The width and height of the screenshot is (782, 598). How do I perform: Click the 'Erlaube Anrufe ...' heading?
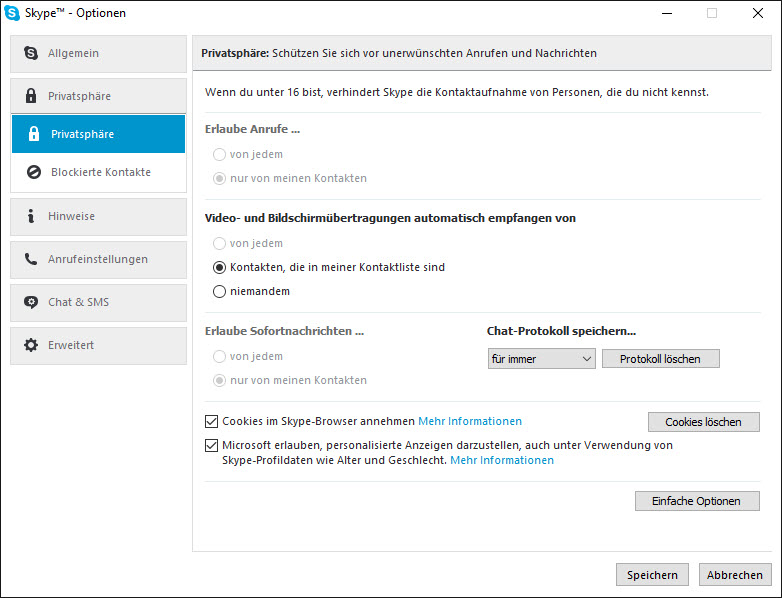[252, 129]
